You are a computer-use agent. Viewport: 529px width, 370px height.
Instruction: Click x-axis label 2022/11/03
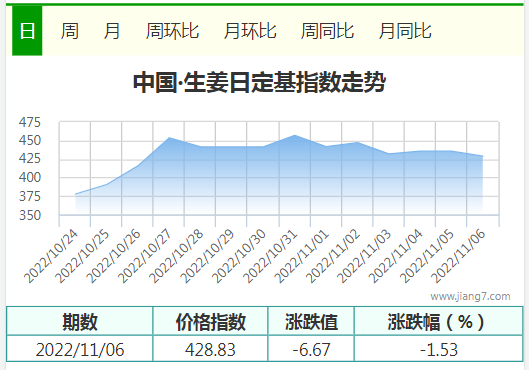tap(364, 257)
